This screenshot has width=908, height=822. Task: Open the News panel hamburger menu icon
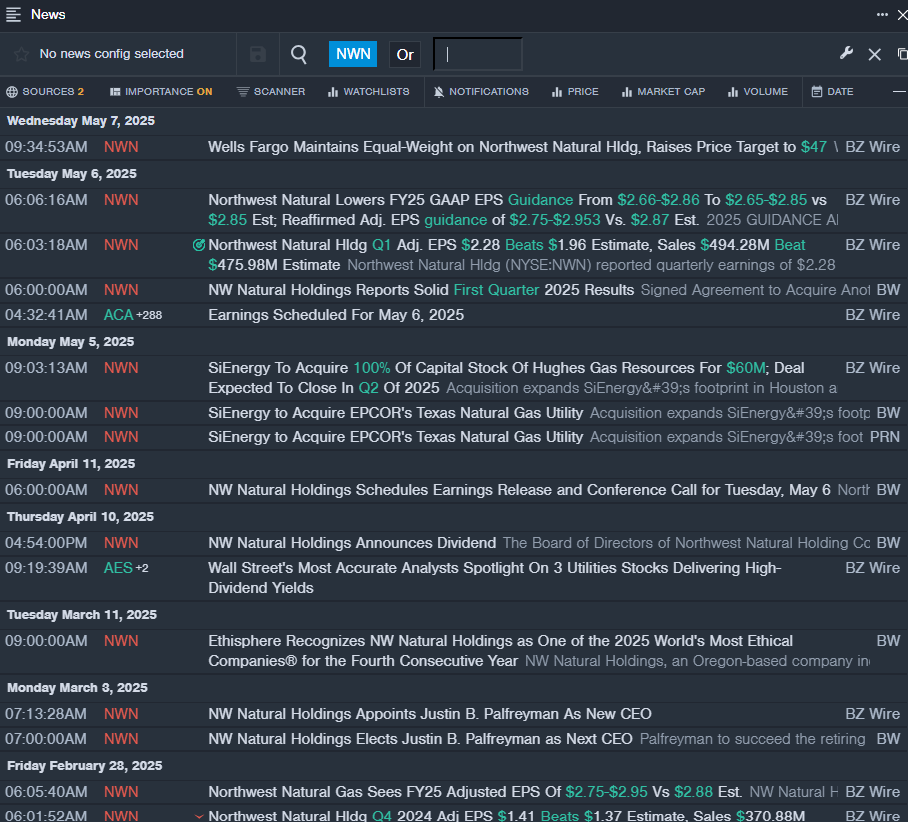(x=13, y=14)
